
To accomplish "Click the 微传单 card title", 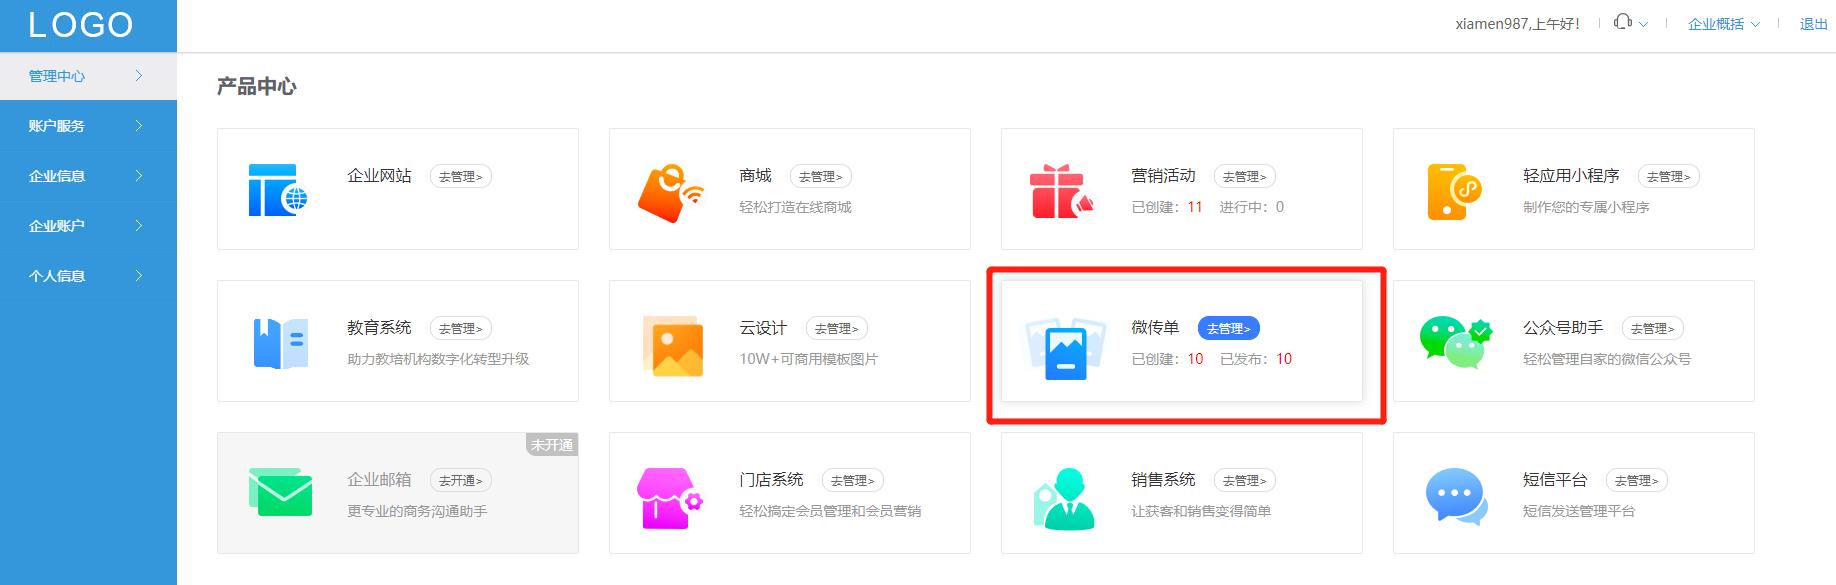I will [1155, 328].
